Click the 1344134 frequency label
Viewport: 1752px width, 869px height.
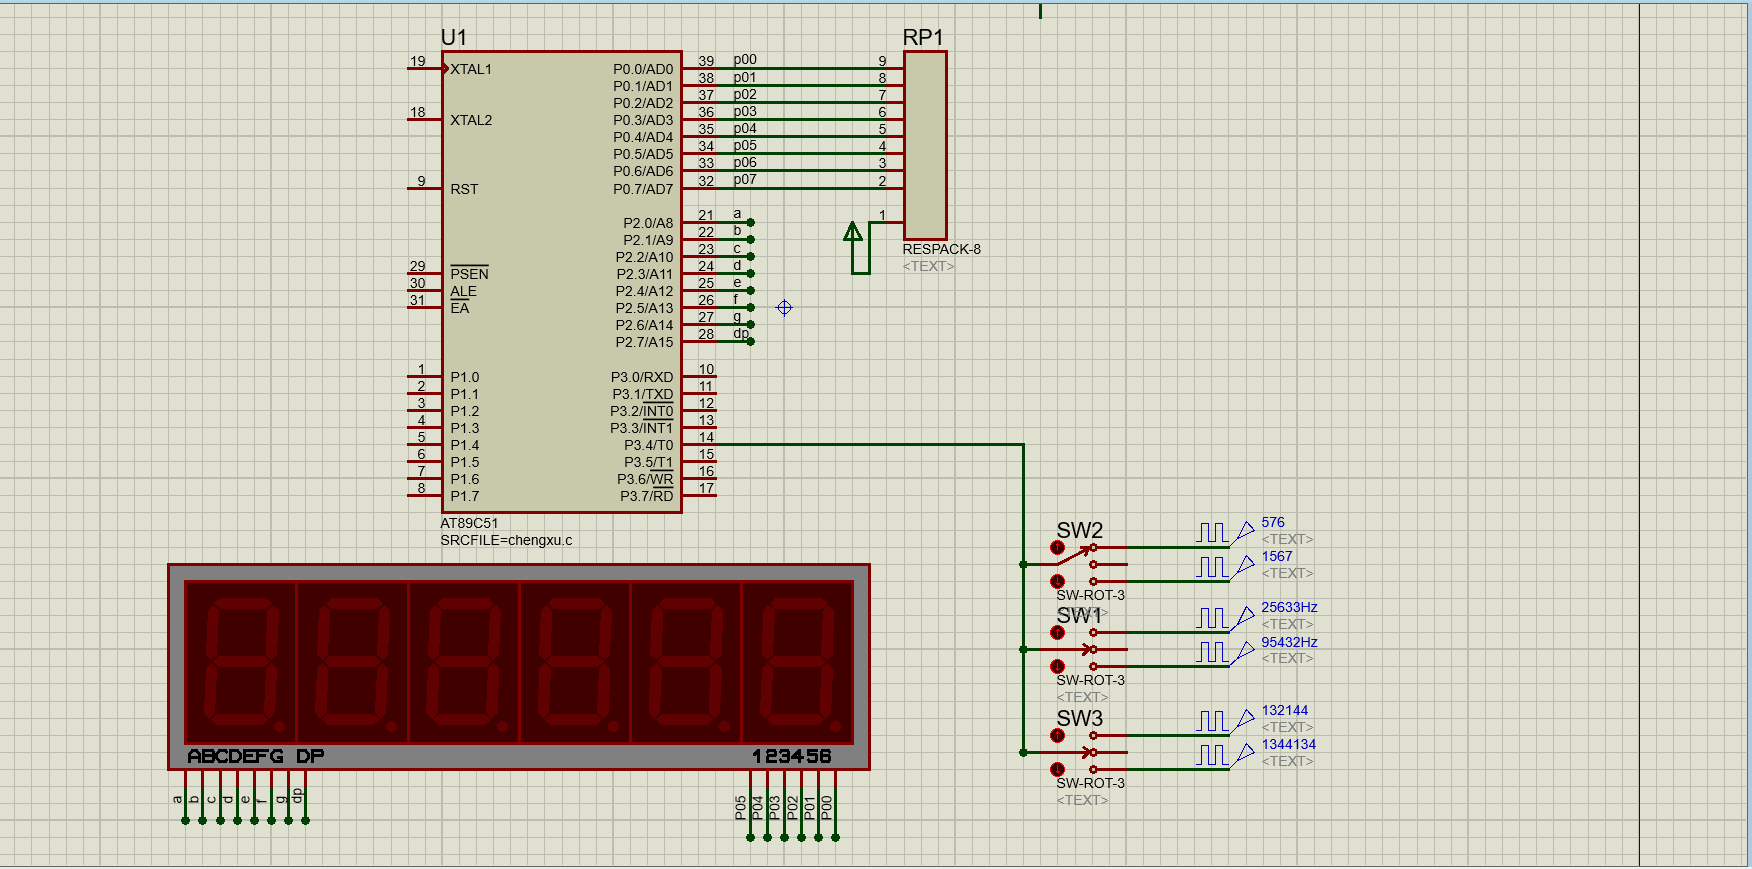tap(1288, 744)
